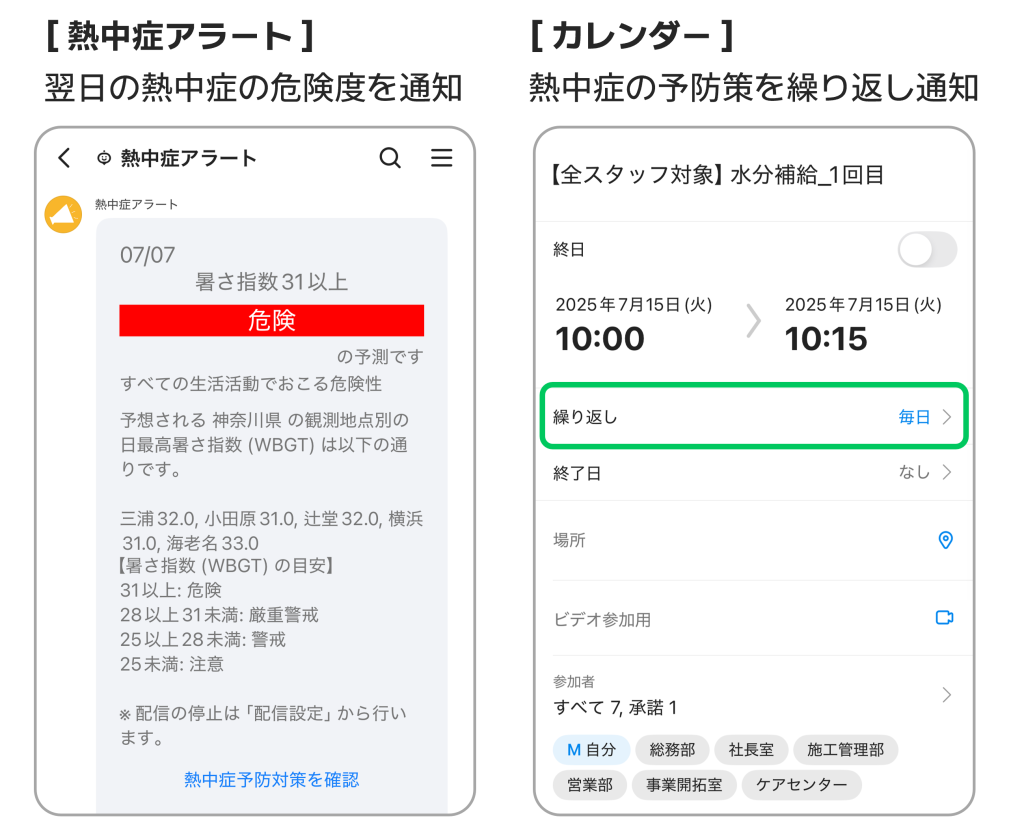Tap the red 危険 alert banner
This screenshot has width=1024, height=838.
pyautogui.click(x=271, y=320)
